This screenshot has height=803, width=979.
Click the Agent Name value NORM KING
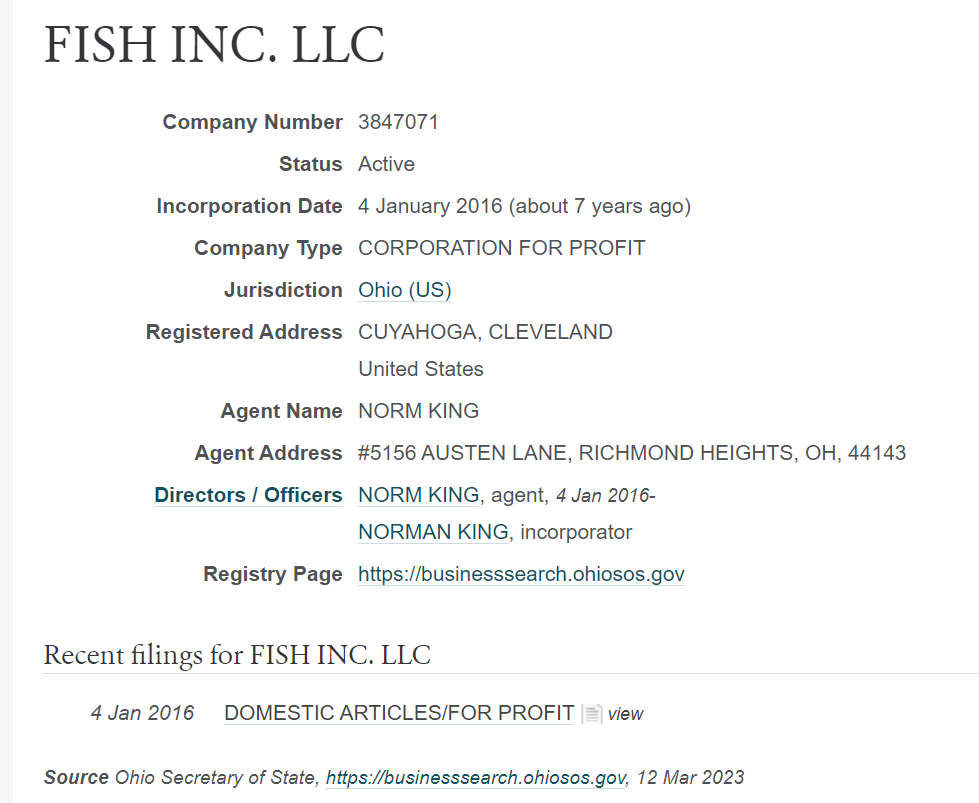point(418,411)
